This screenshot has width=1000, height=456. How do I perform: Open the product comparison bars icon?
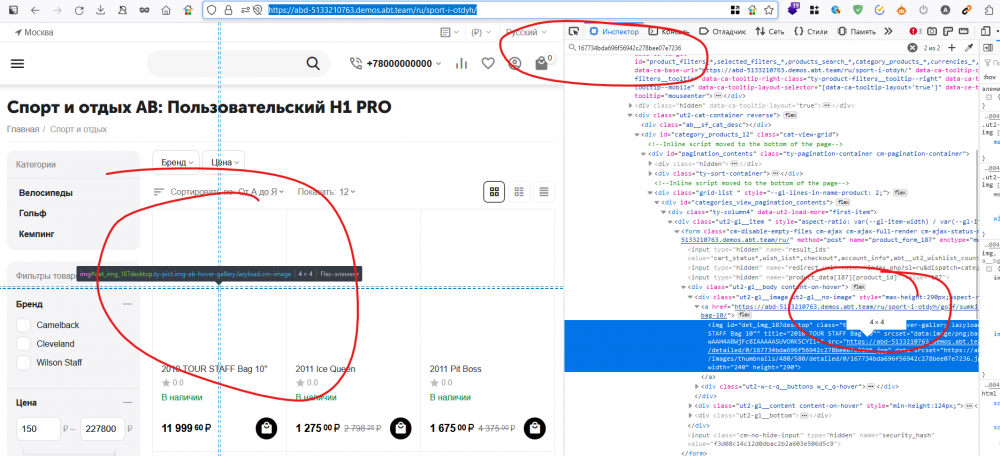coord(461,64)
